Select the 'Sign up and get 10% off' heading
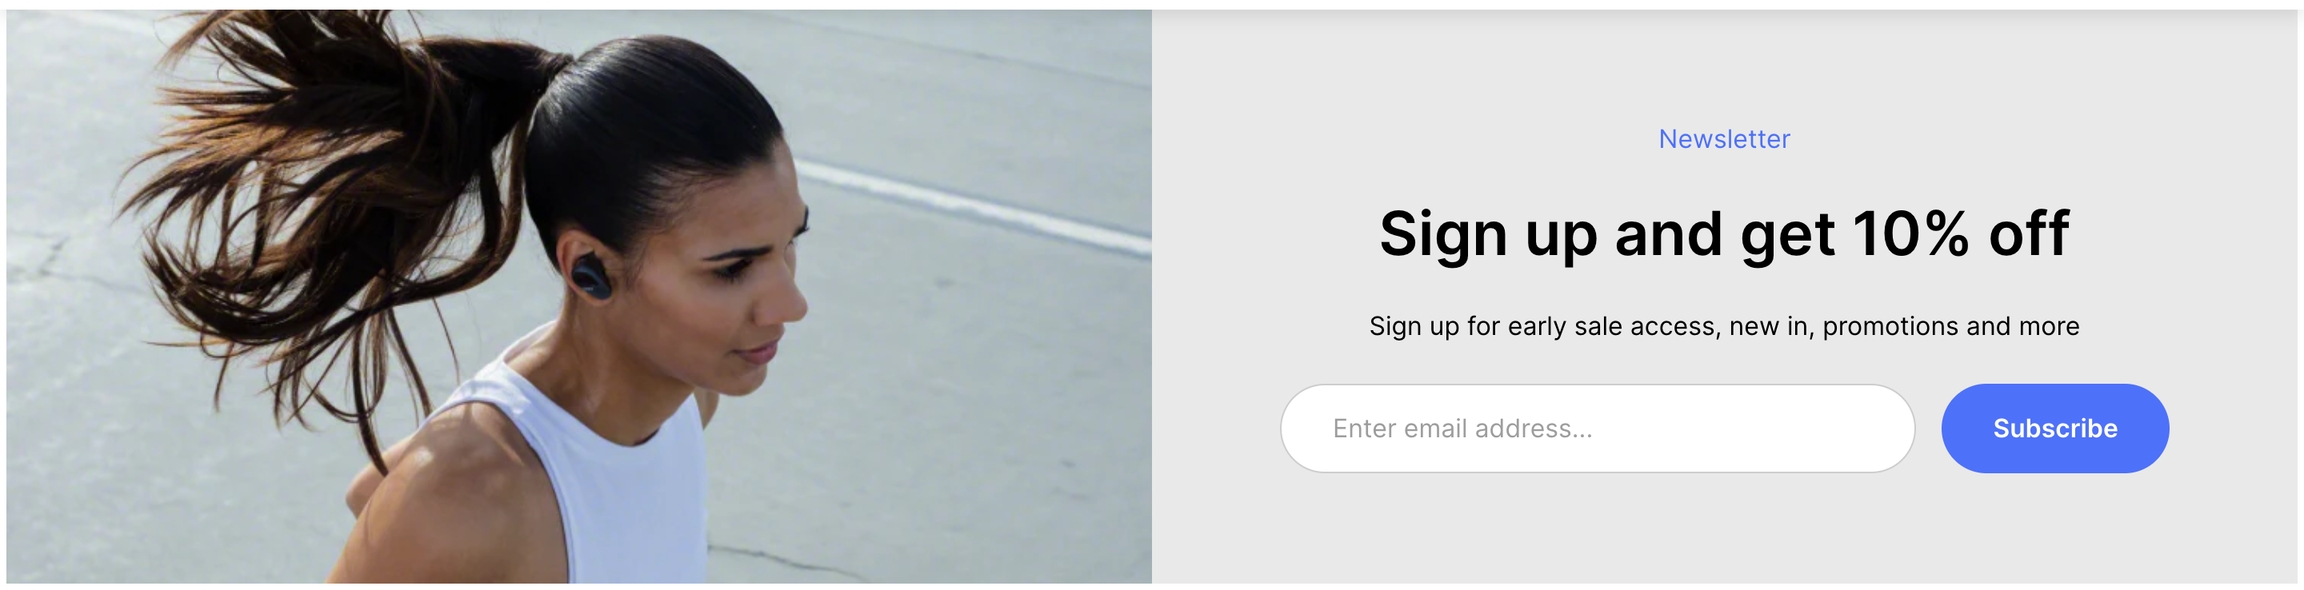This screenshot has height=590, width=2304. 1724,234
